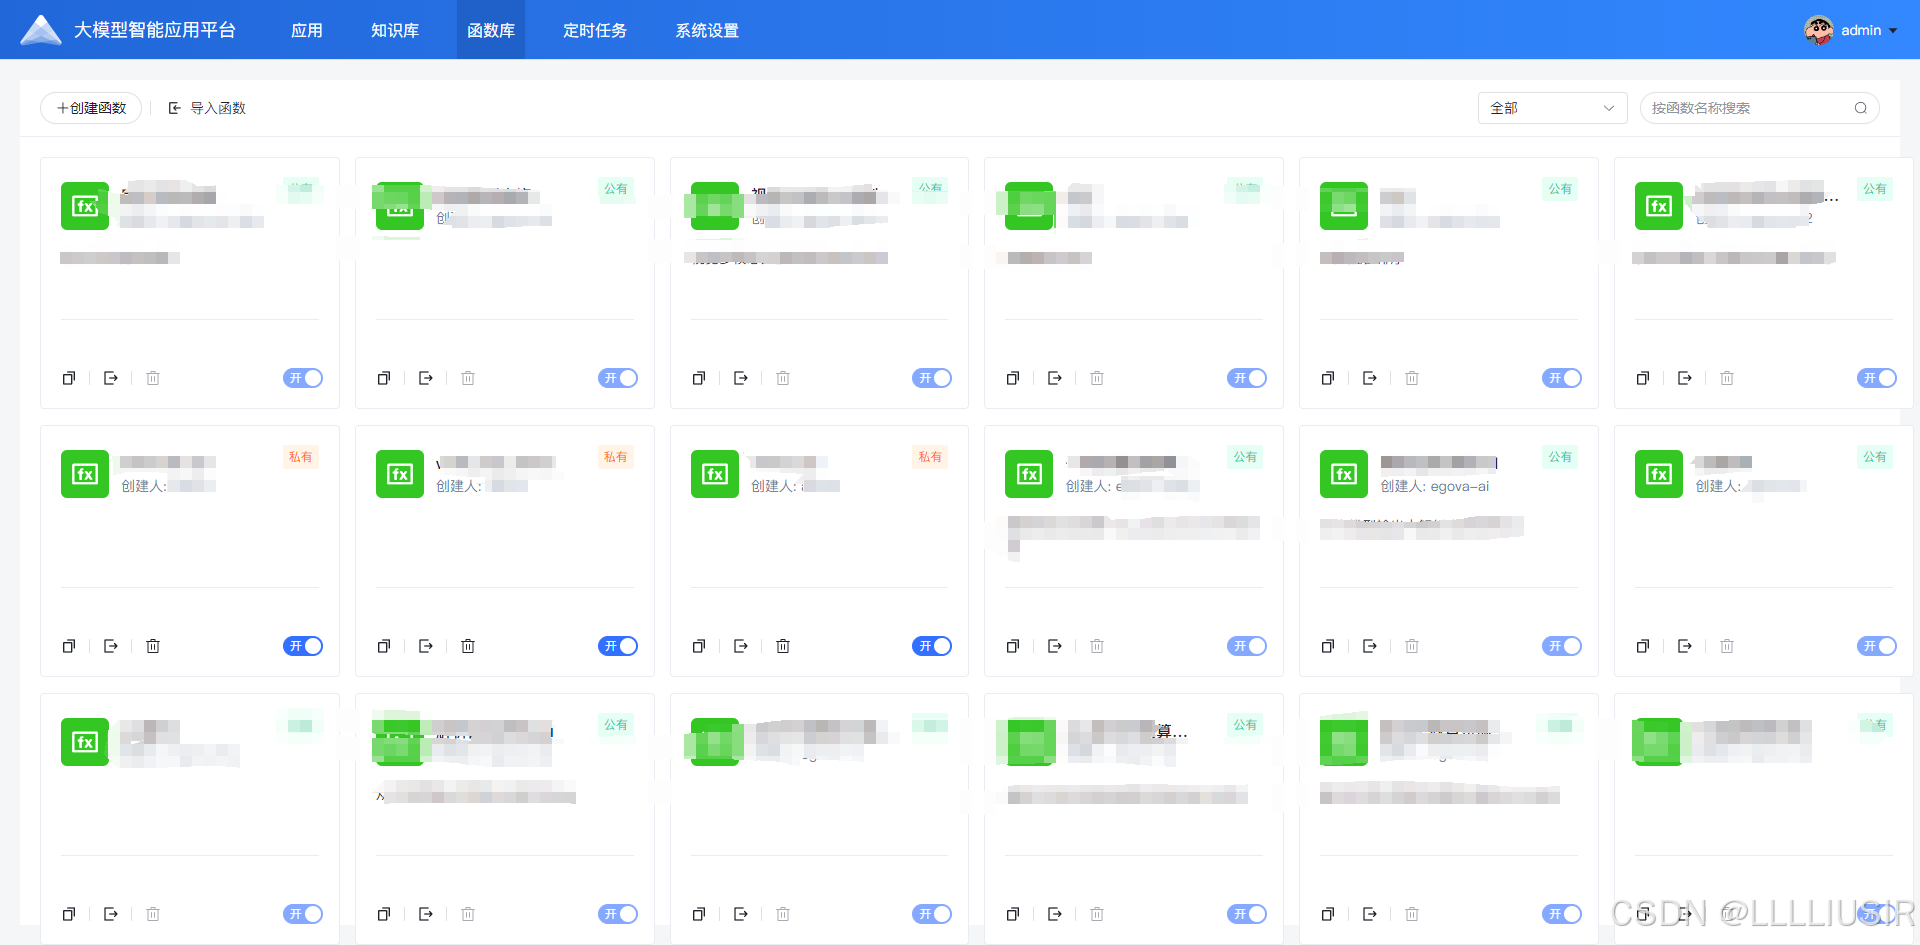
Task: Copy the card titled ending 算…
Action: tap(1013, 914)
